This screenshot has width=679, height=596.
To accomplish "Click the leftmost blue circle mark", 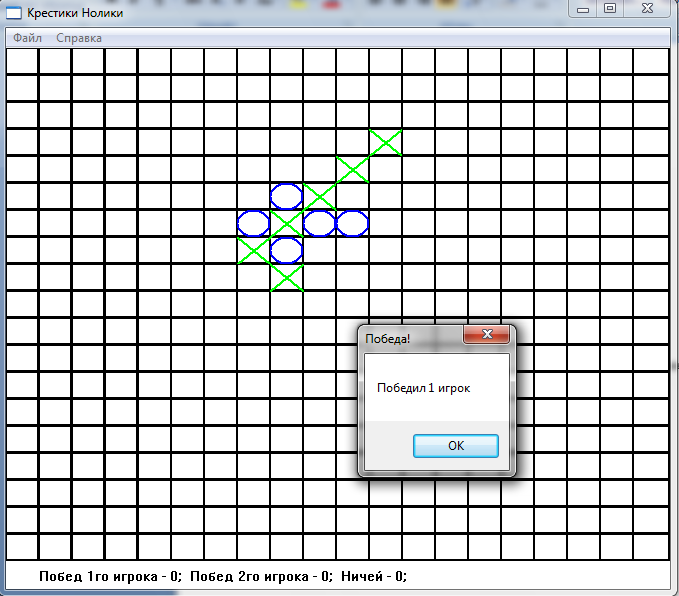I will [x=253, y=224].
